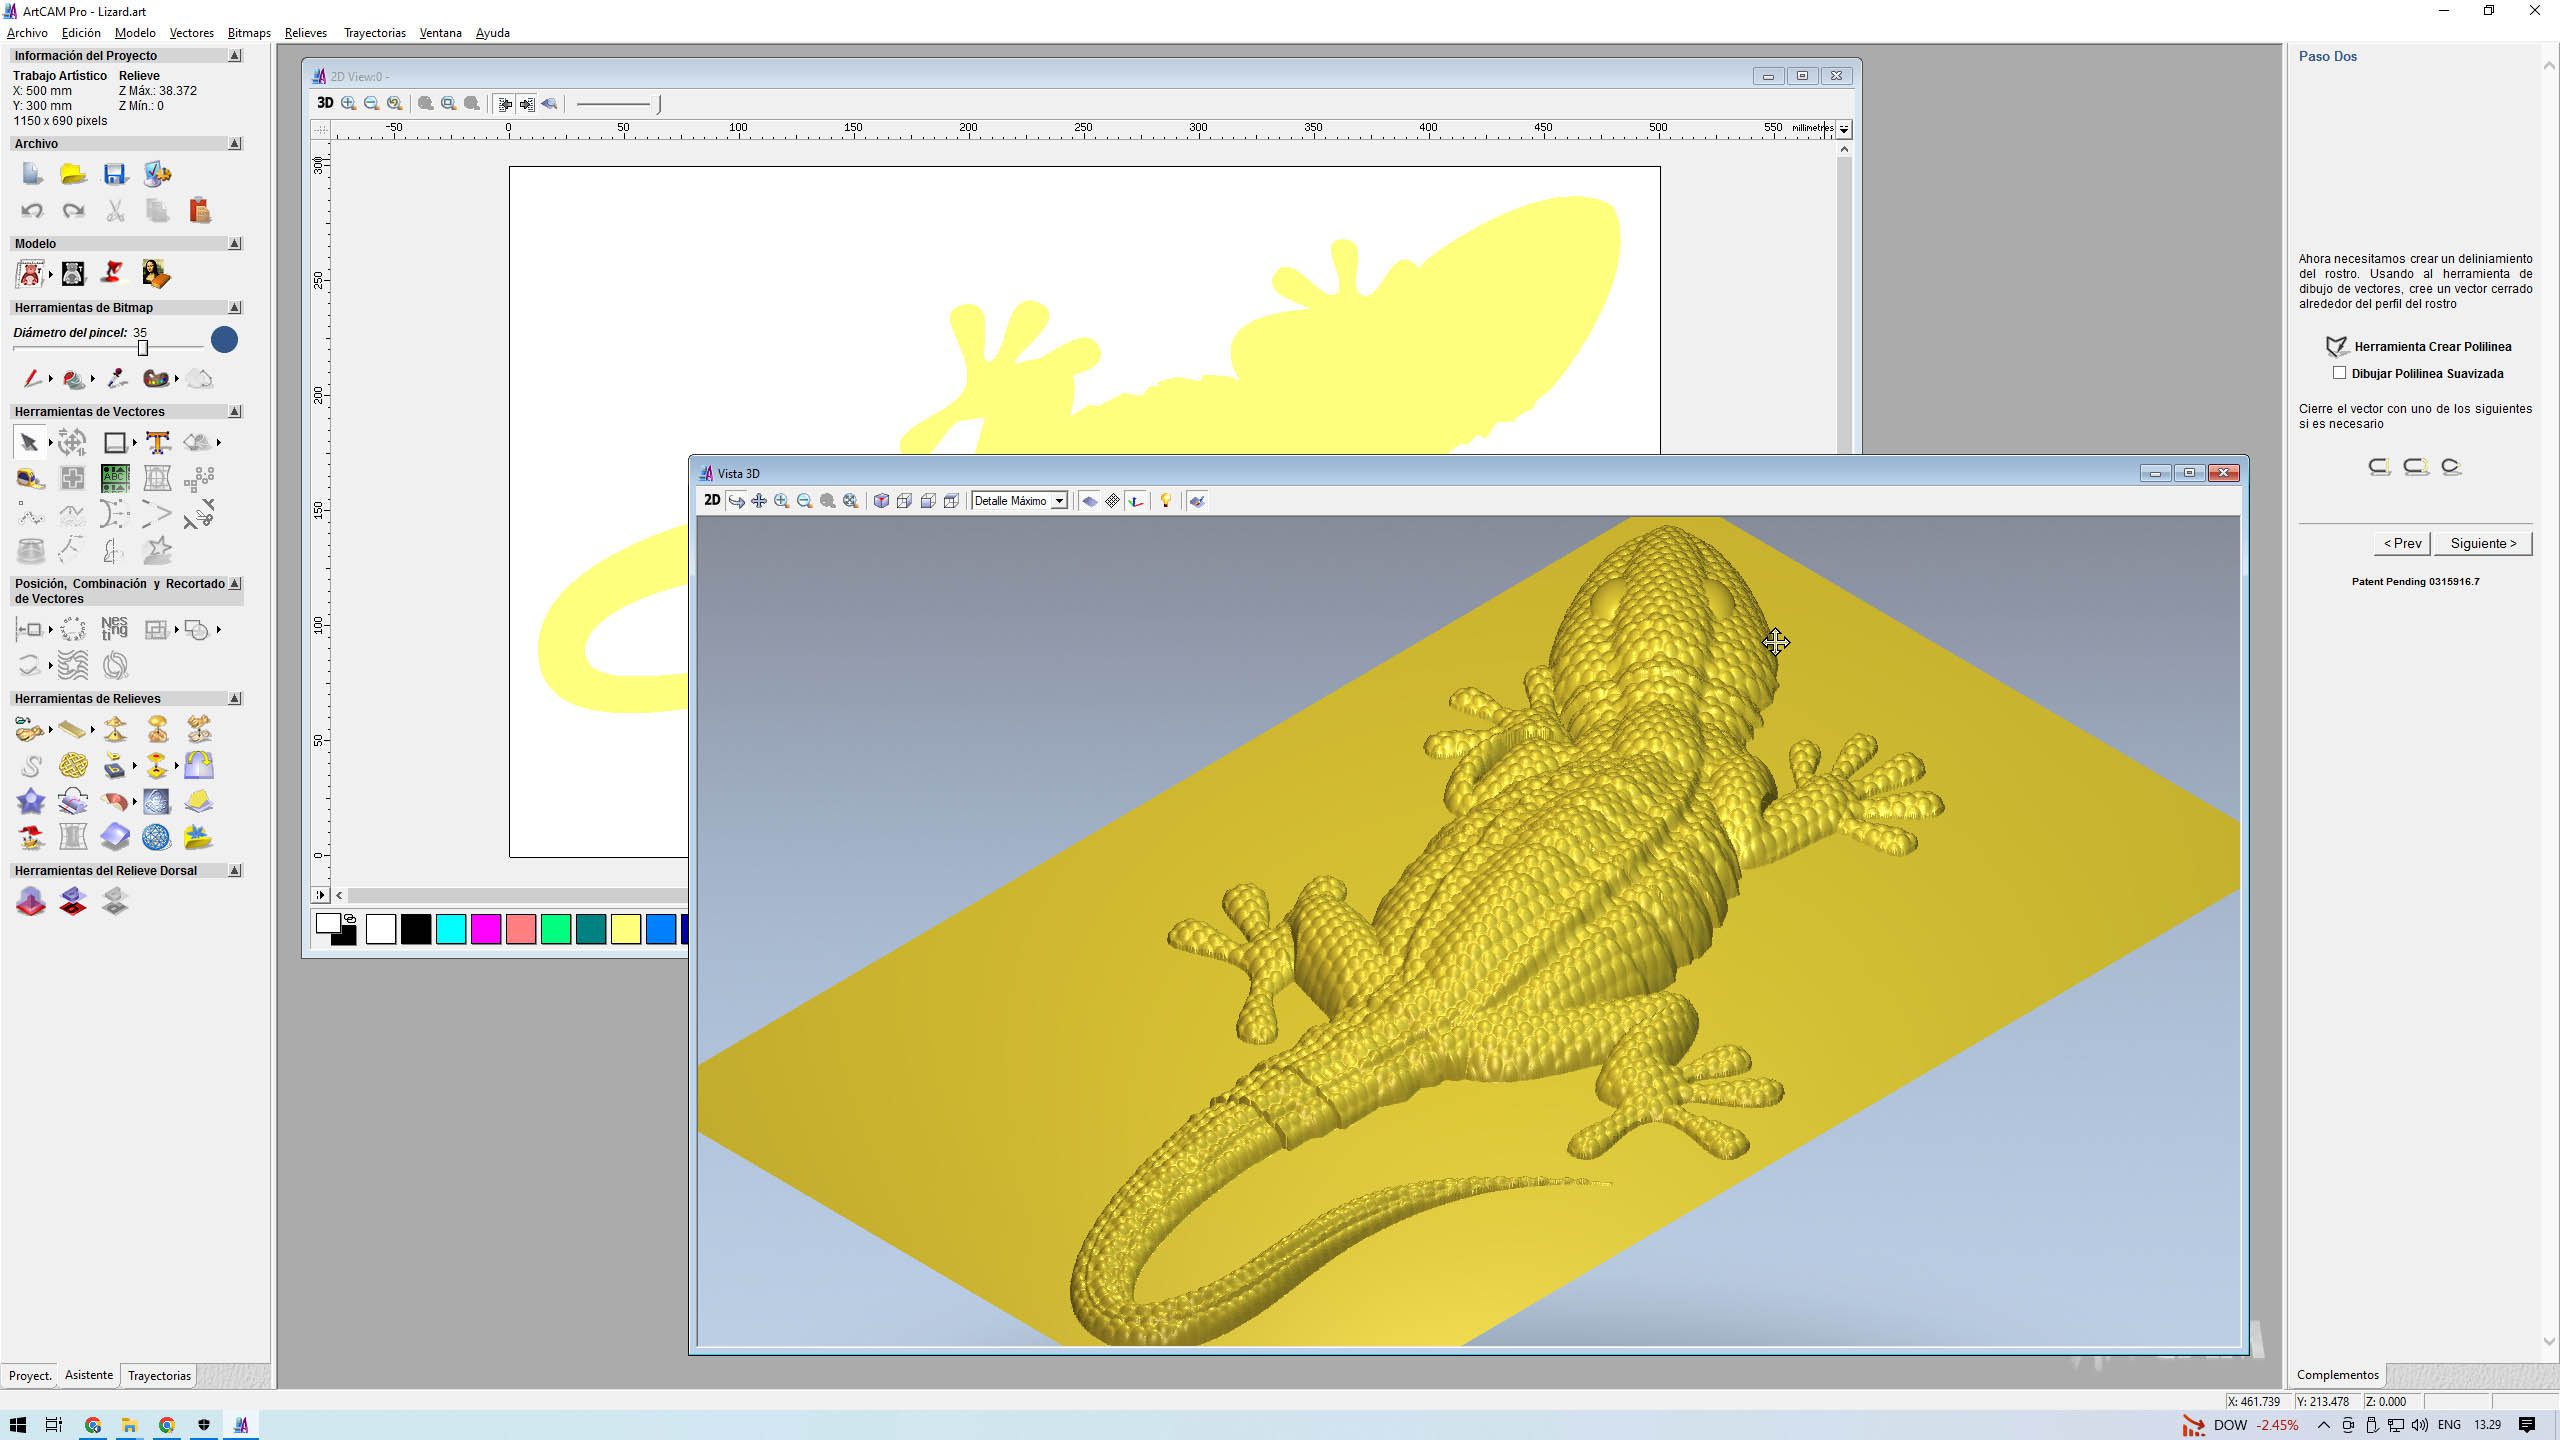Enable Dibujar Polilinea Suavizada checkbox
The height and width of the screenshot is (1440, 2560).
2339,373
